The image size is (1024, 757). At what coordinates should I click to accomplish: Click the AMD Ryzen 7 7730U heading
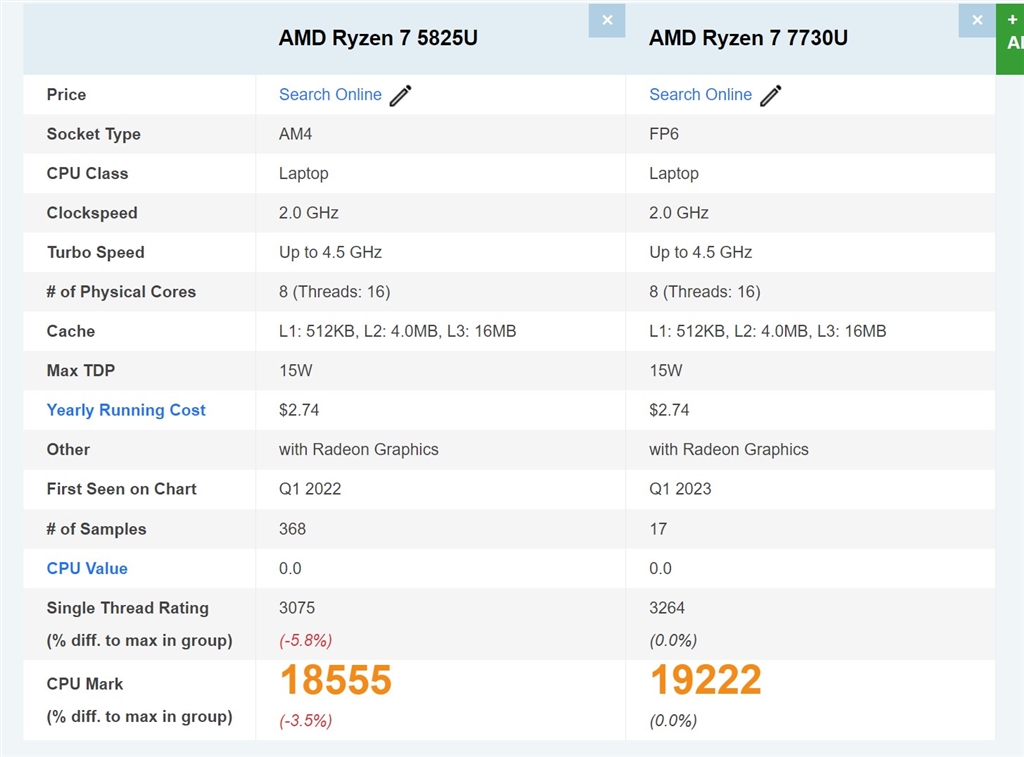[x=748, y=38]
